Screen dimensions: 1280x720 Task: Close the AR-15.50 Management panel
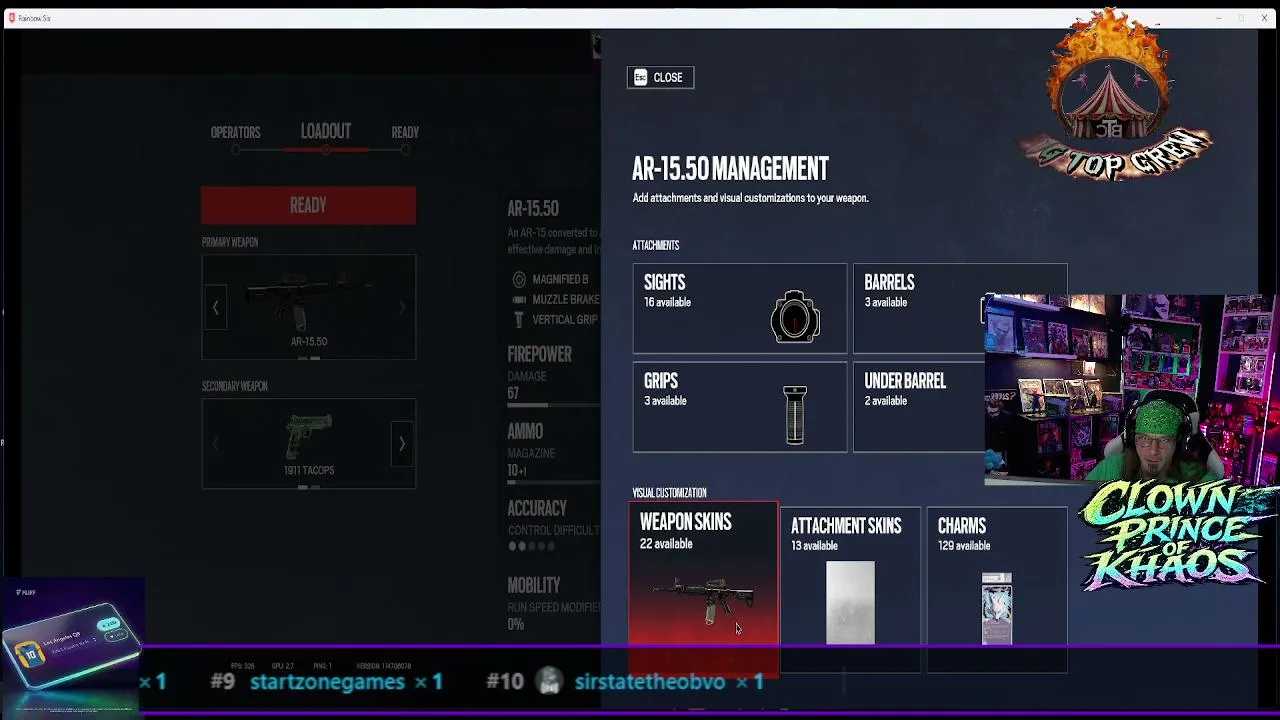pyautogui.click(x=660, y=77)
